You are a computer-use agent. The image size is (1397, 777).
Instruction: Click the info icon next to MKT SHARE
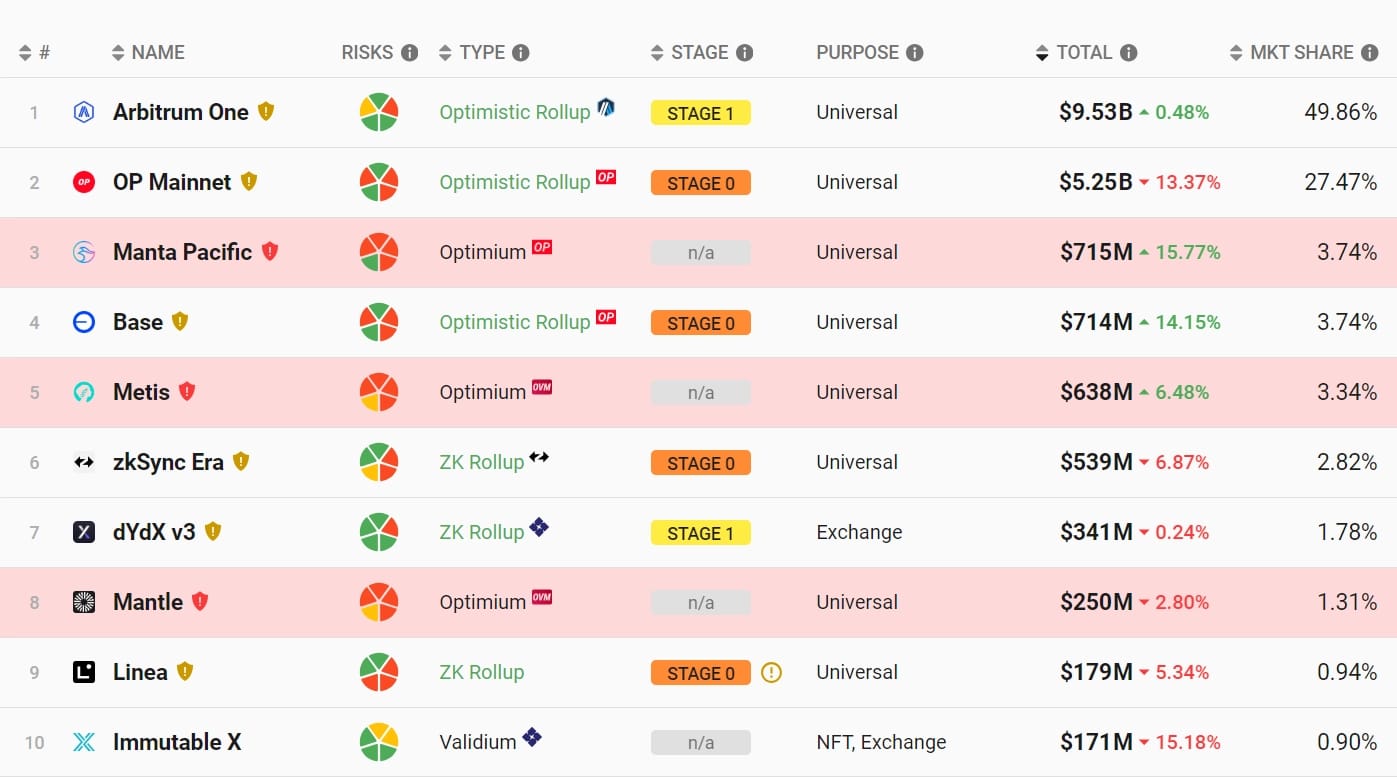(x=1369, y=53)
